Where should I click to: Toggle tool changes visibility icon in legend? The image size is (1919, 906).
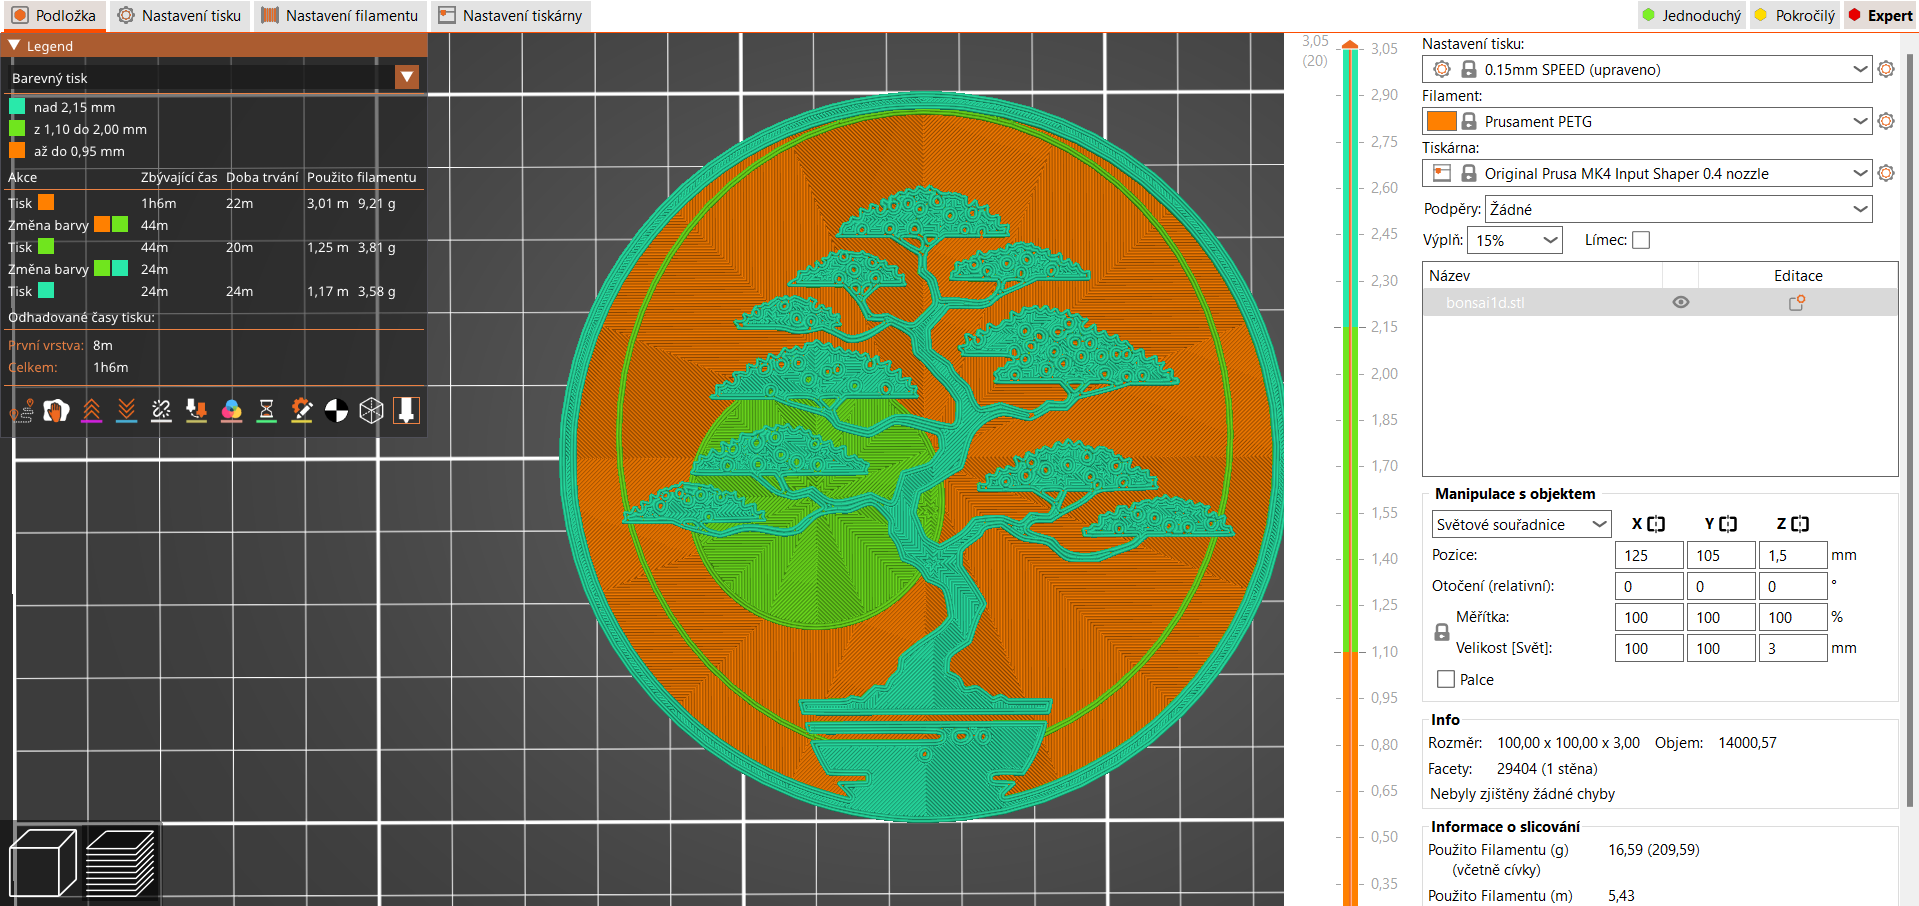(196, 411)
